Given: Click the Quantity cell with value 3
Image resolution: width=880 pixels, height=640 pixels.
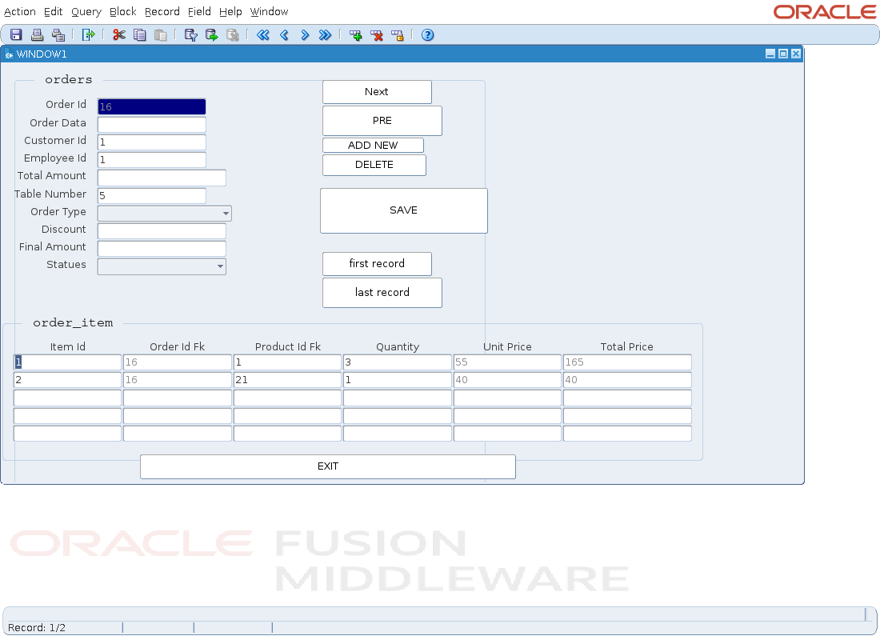Looking at the screenshot, I should click(x=397, y=362).
